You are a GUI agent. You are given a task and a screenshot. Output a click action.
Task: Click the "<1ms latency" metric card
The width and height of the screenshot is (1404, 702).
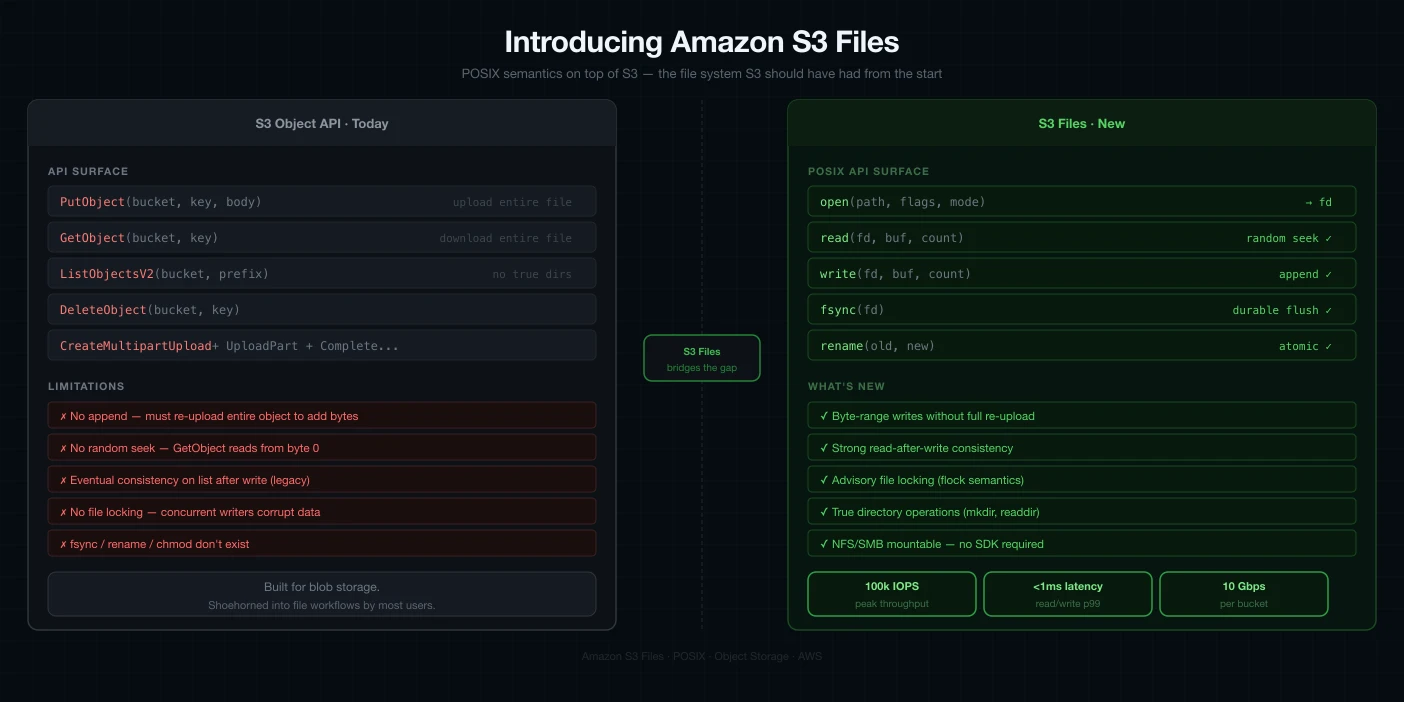pyautogui.click(x=1068, y=594)
